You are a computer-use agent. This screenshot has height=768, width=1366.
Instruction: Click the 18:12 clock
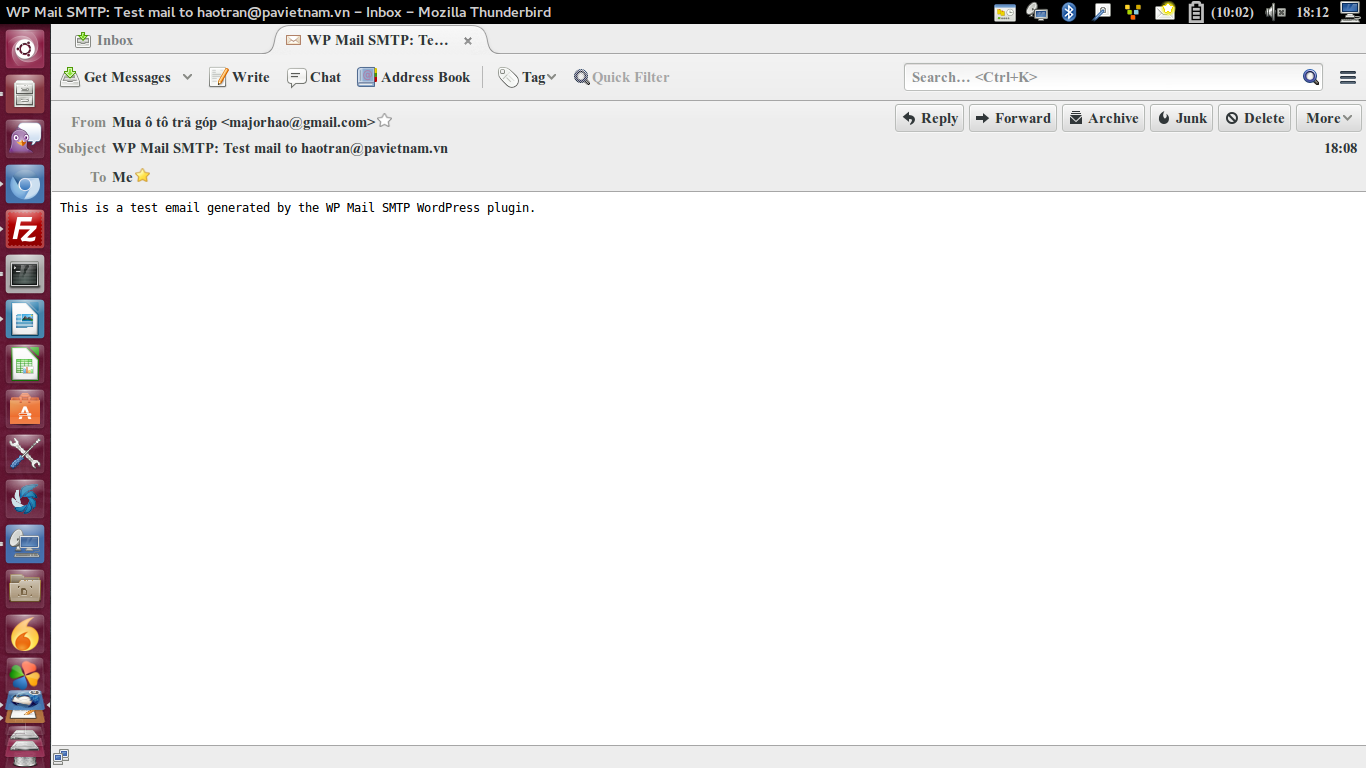(1312, 12)
